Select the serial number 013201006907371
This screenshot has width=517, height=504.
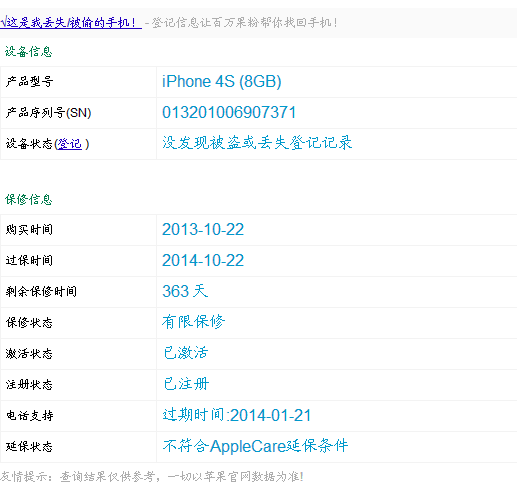229,112
